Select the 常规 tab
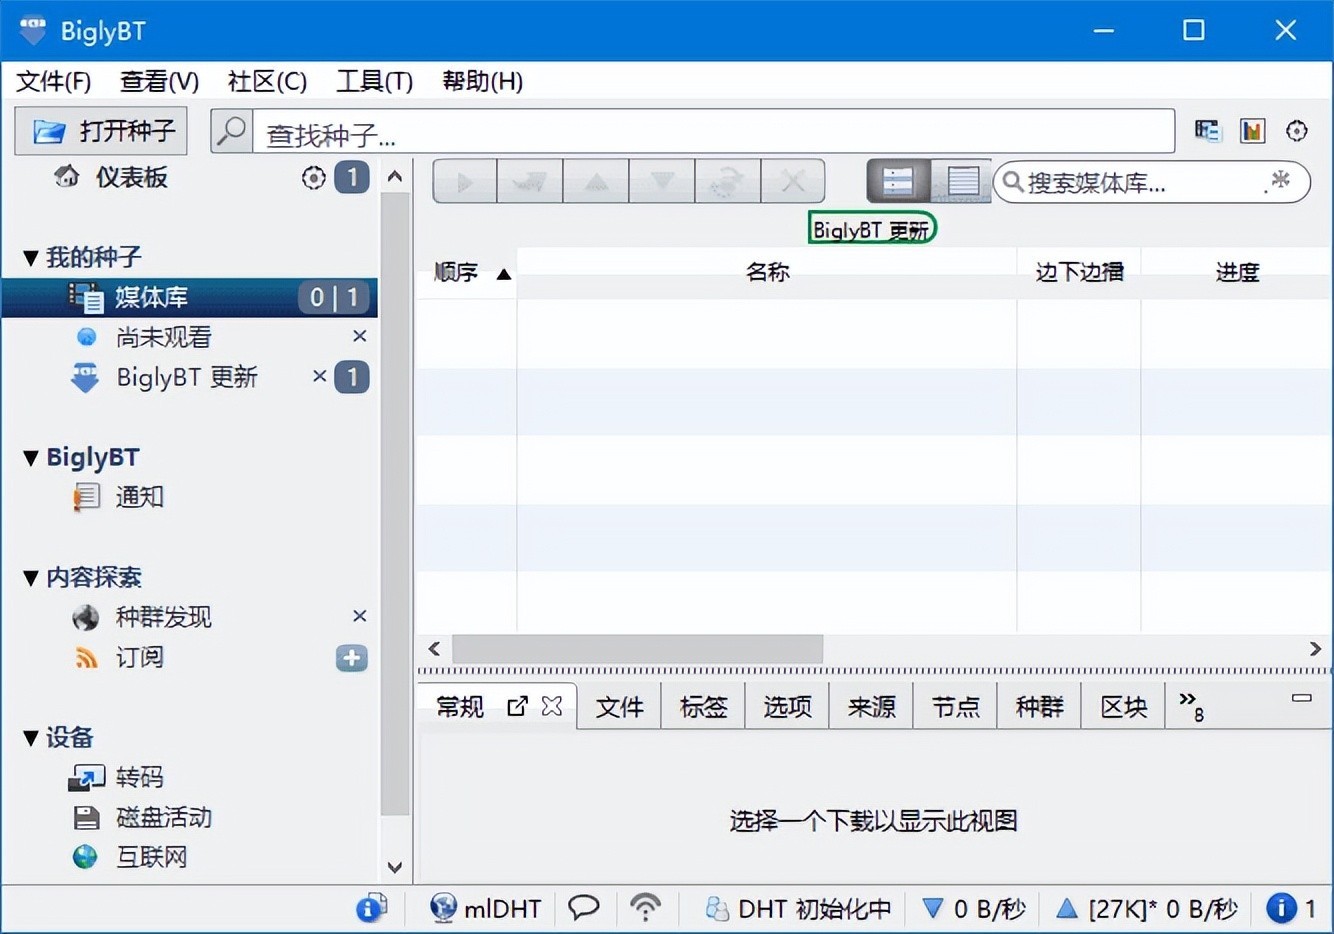 [460, 707]
